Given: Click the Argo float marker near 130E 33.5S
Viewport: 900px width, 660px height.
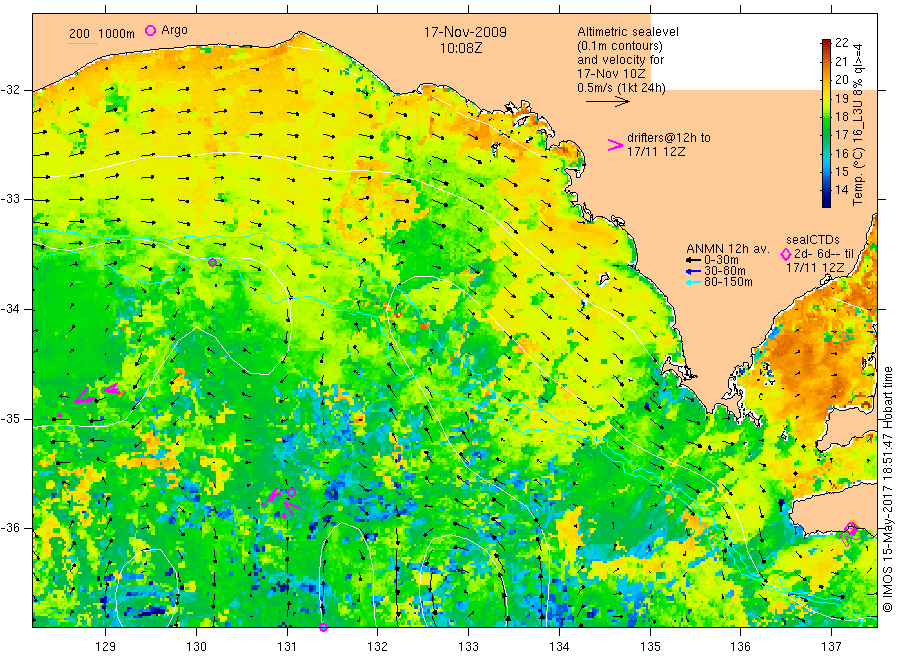Looking at the screenshot, I should (x=212, y=262).
